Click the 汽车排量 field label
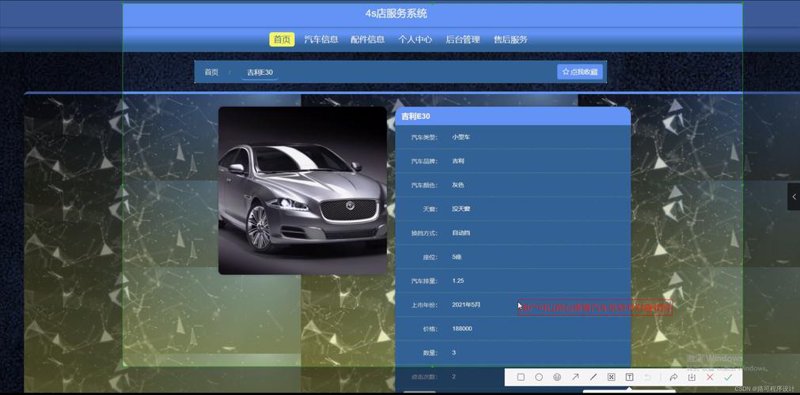 424,281
